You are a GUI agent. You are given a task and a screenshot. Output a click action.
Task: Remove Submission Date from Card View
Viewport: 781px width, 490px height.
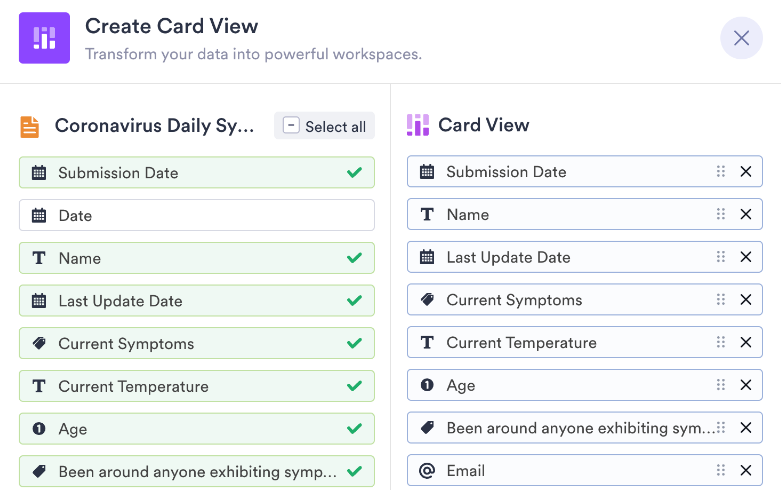[745, 172]
